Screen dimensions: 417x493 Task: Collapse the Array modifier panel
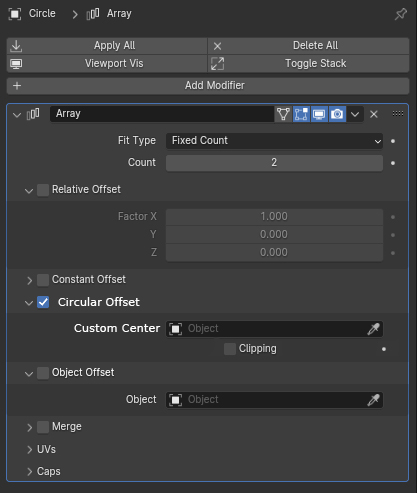pyautogui.click(x=17, y=115)
